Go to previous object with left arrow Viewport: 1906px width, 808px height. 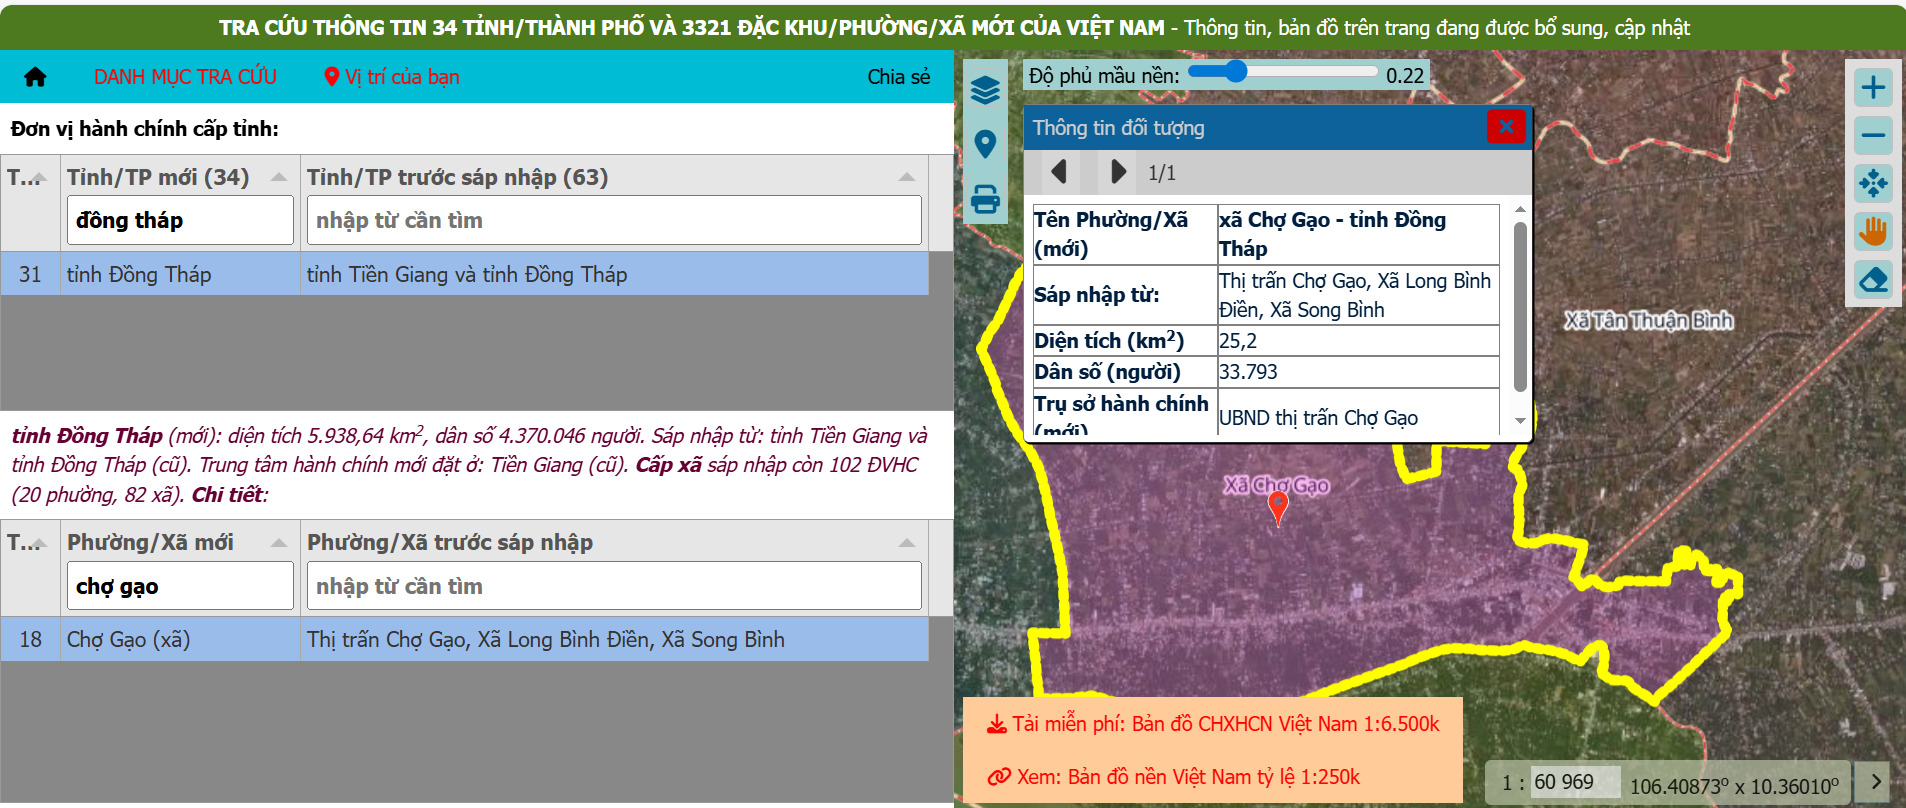tap(1059, 172)
